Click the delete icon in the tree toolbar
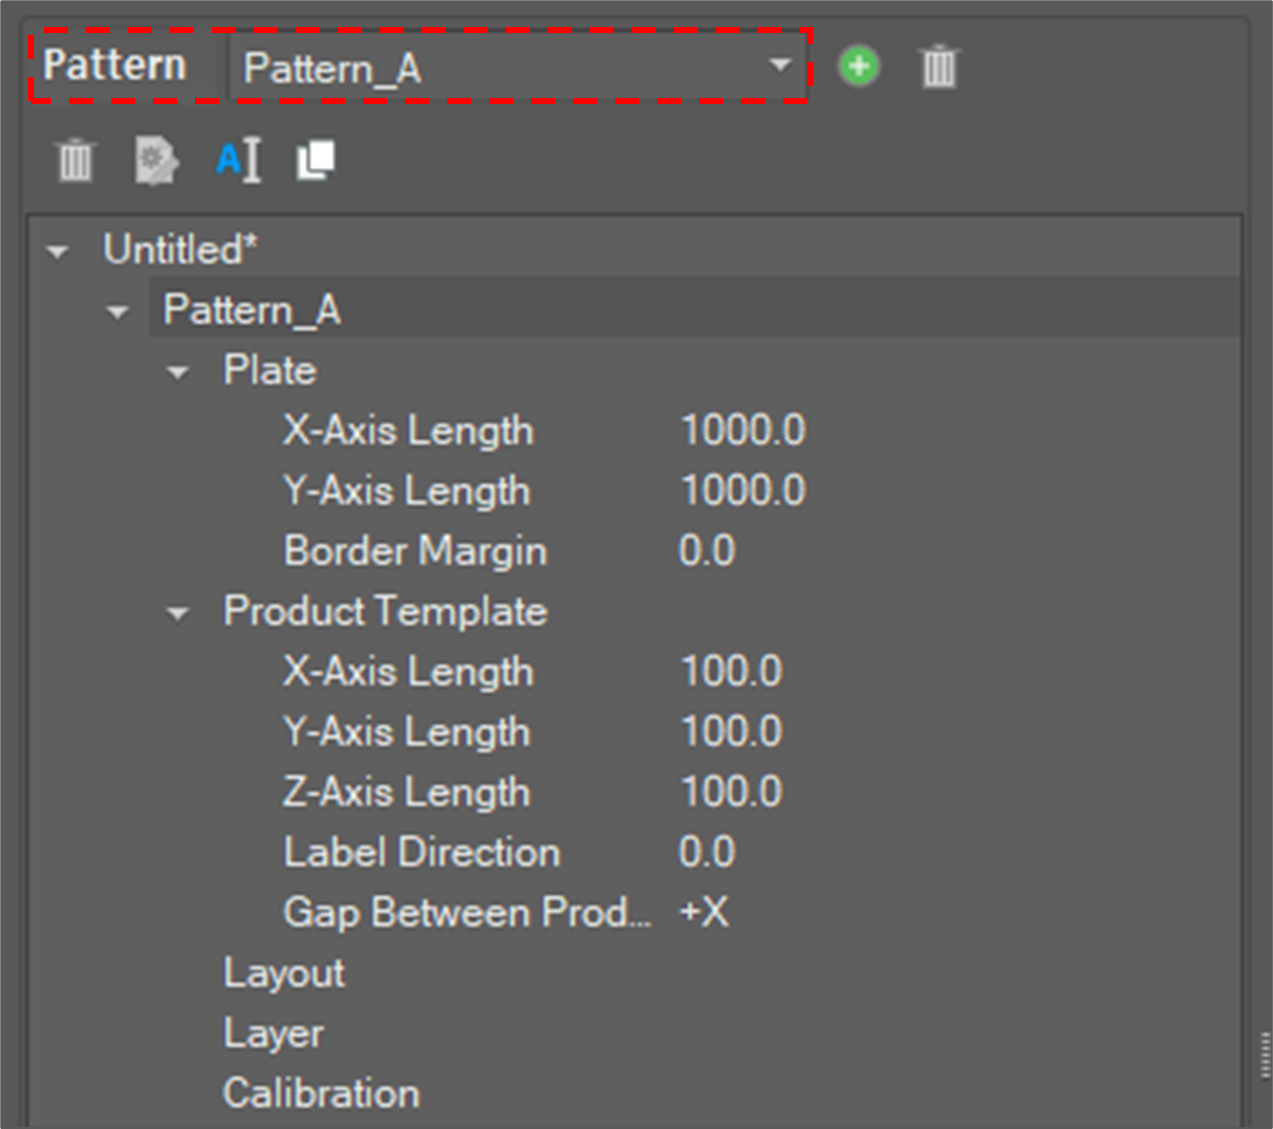Image resolution: width=1273 pixels, height=1129 pixels. (x=75, y=160)
